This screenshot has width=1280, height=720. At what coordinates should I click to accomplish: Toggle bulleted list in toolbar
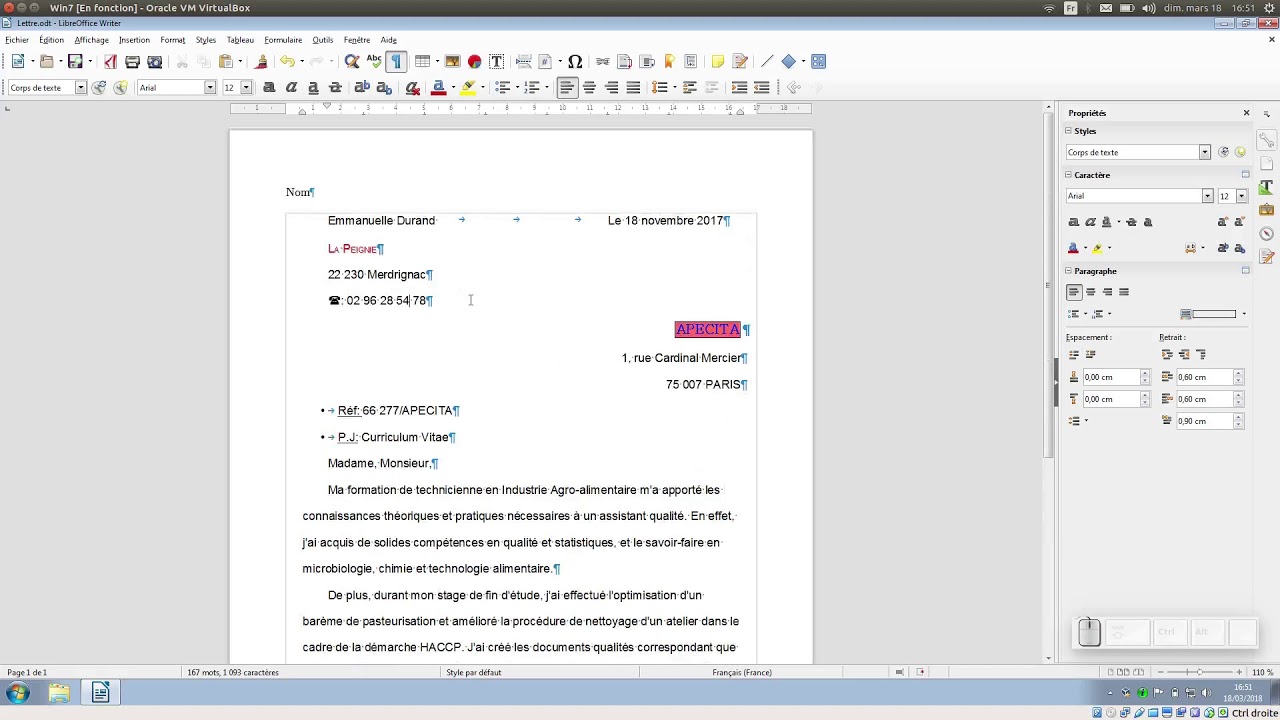502,88
